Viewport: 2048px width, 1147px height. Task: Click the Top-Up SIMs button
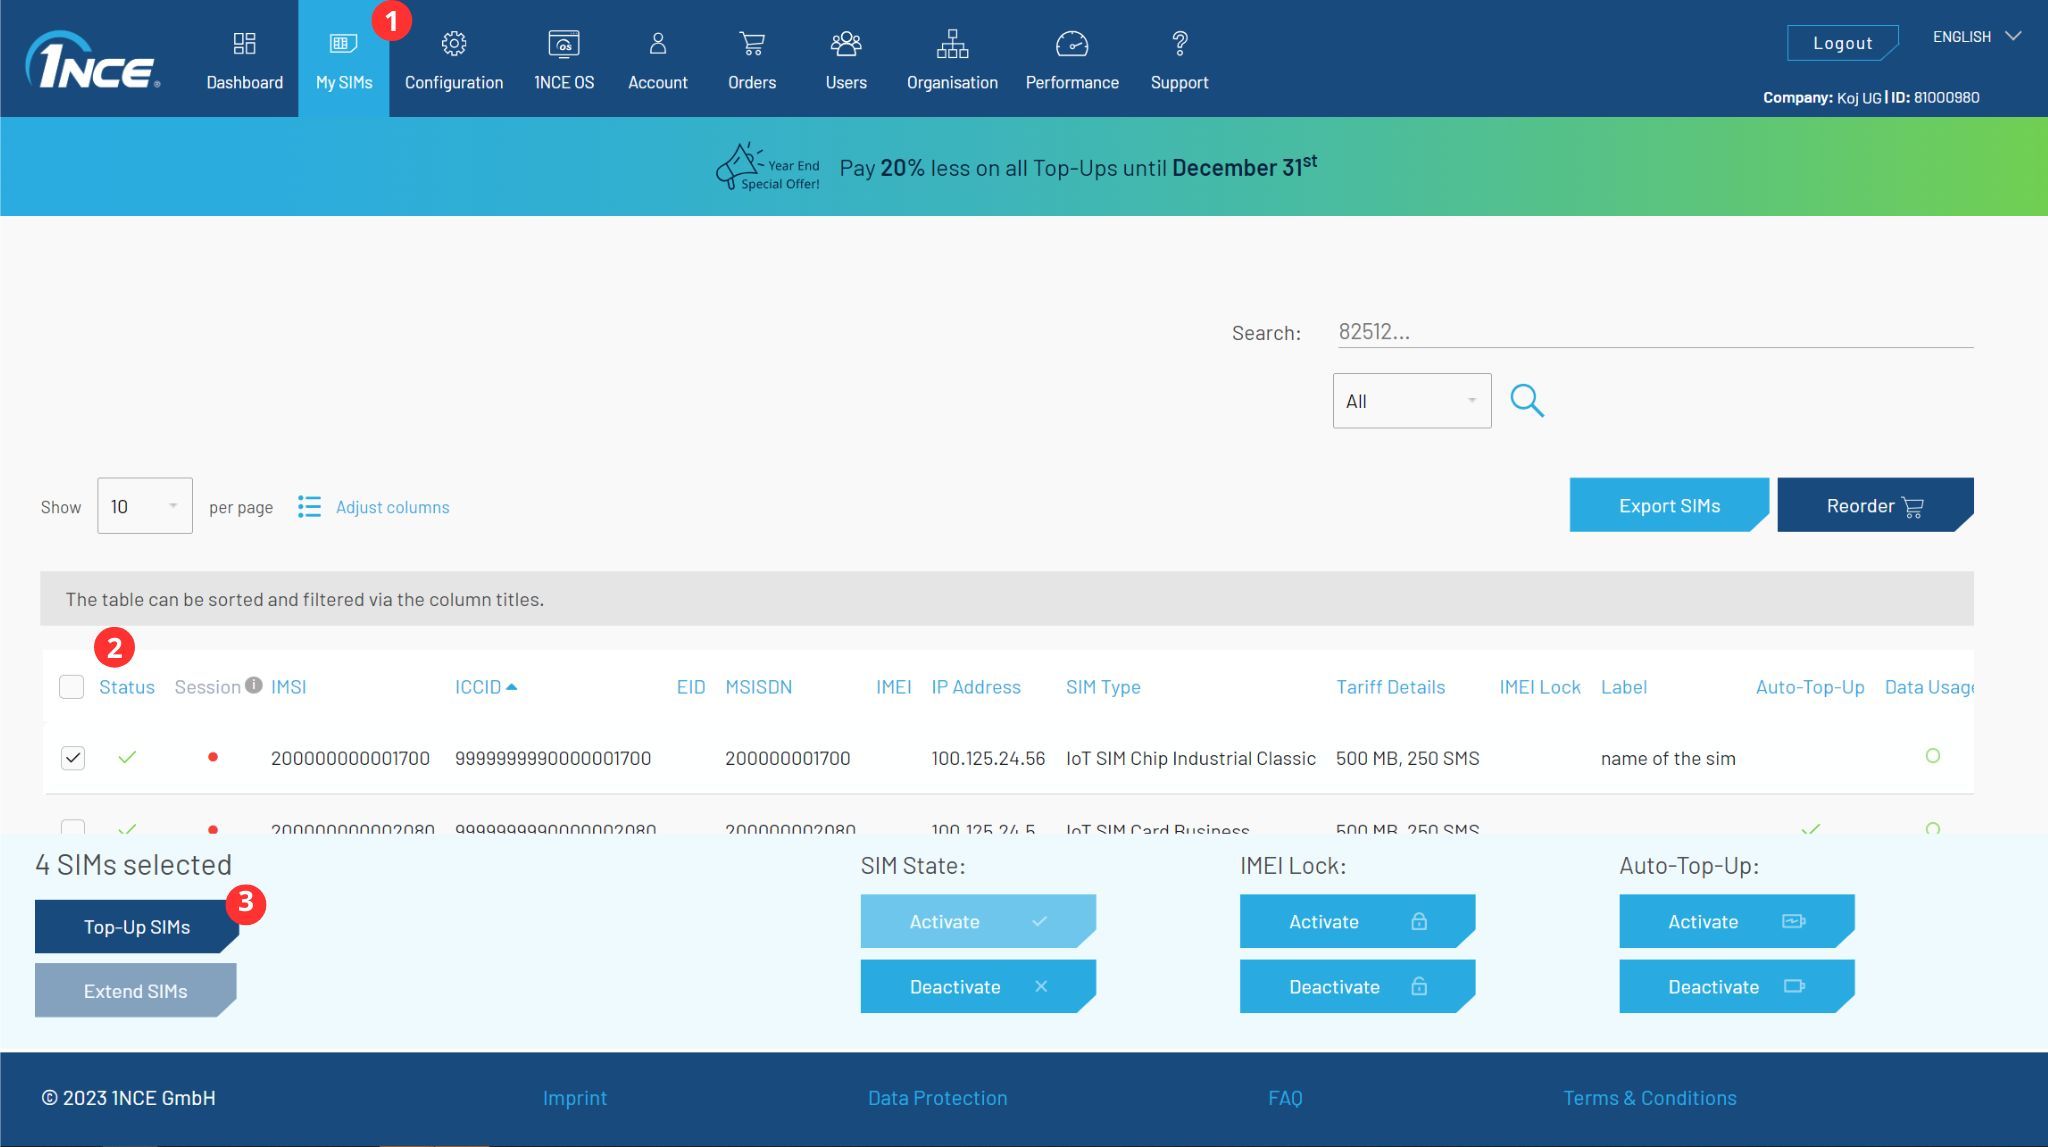coord(137,927)
